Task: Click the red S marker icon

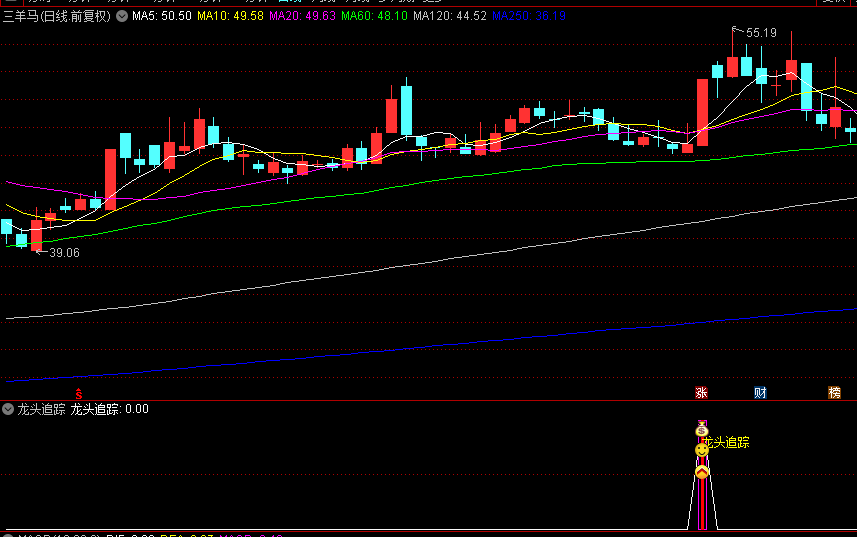Action: tap(79, 393)
